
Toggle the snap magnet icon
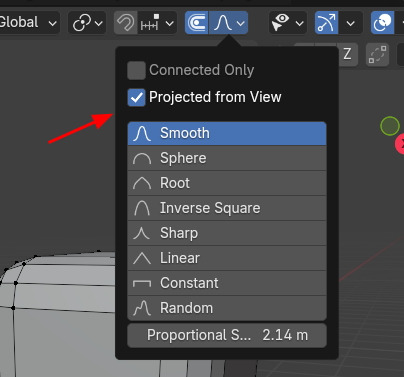(125, 23)
